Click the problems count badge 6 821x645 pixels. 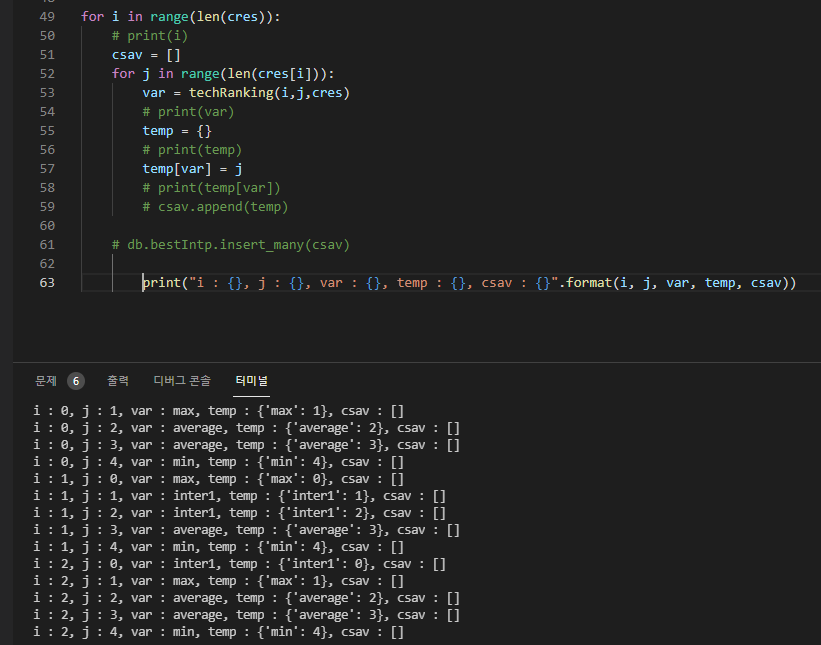click(x=76, y=381)
